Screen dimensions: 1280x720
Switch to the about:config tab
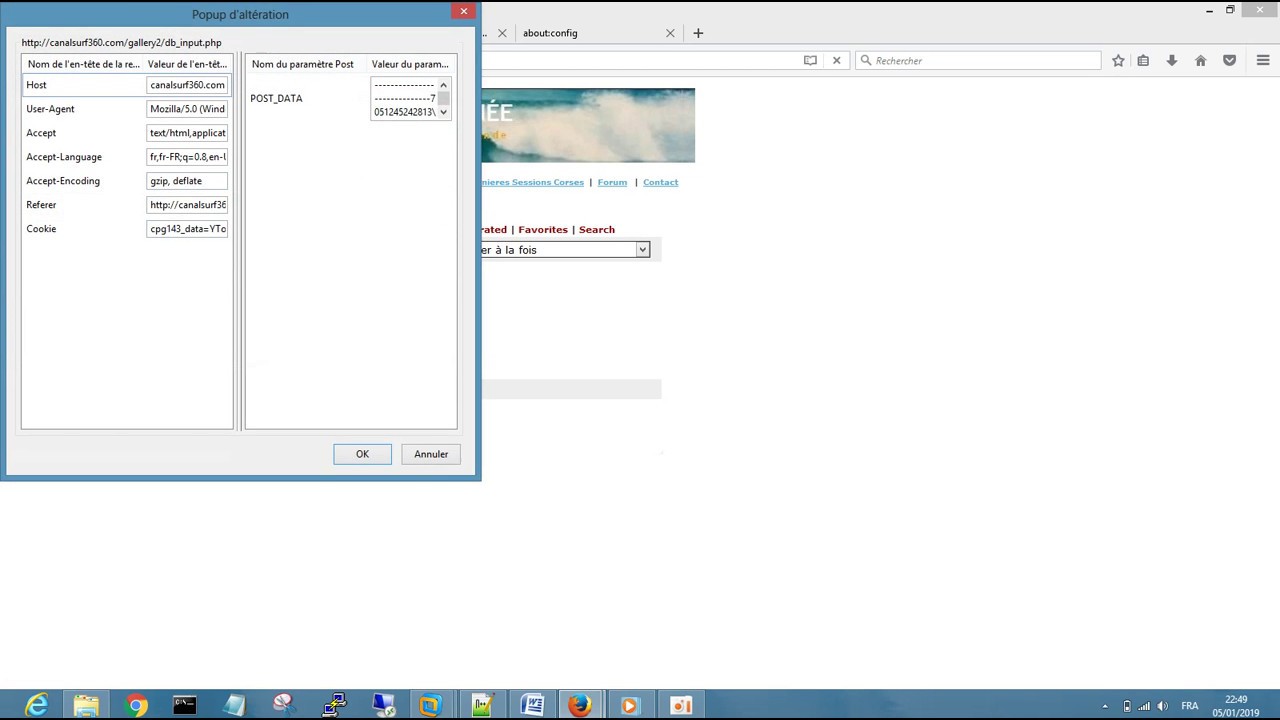[x=550, y=33]
